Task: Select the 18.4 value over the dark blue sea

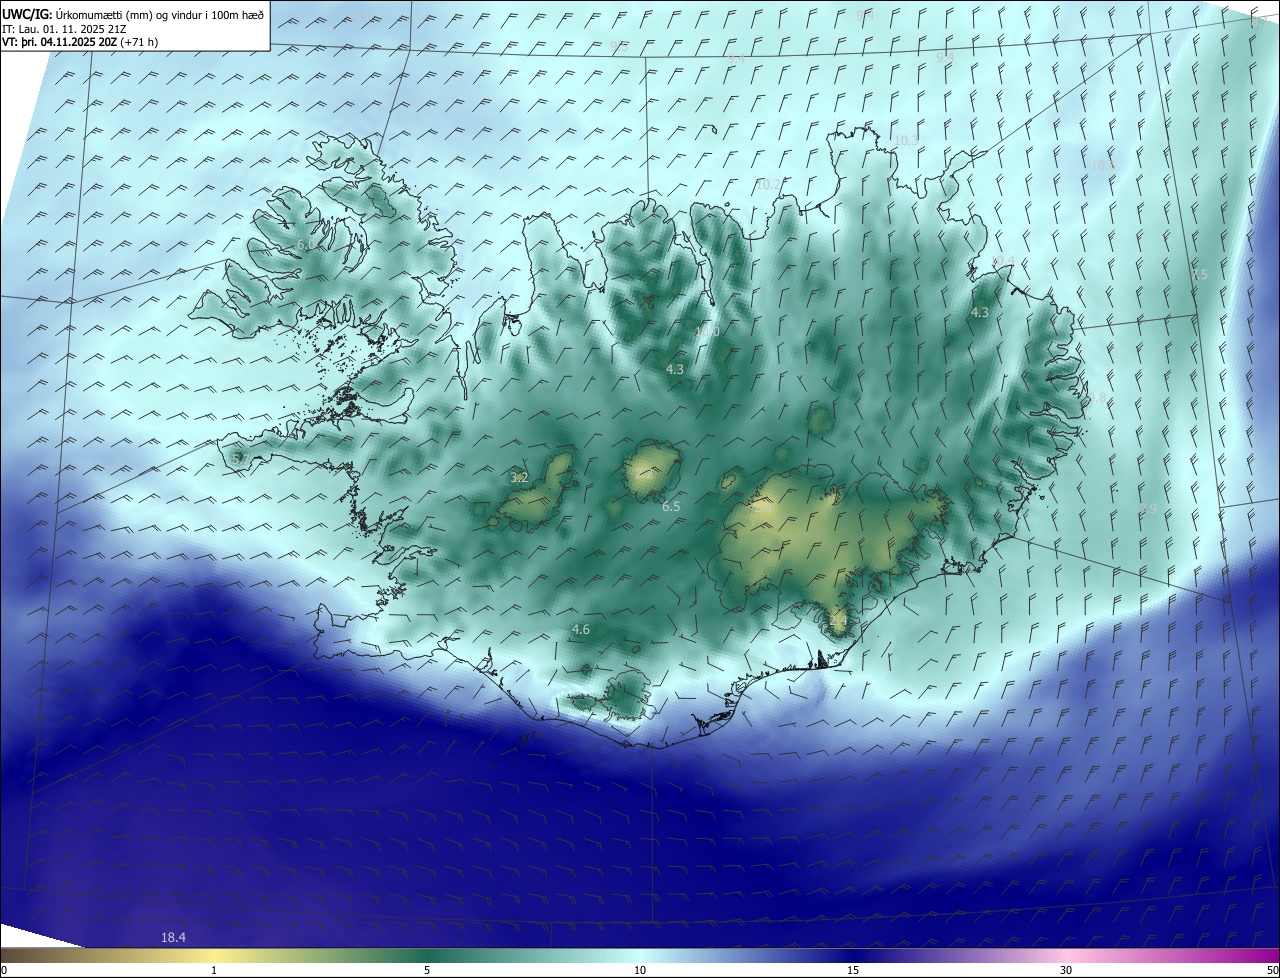Action: click(x=174, y=937)
